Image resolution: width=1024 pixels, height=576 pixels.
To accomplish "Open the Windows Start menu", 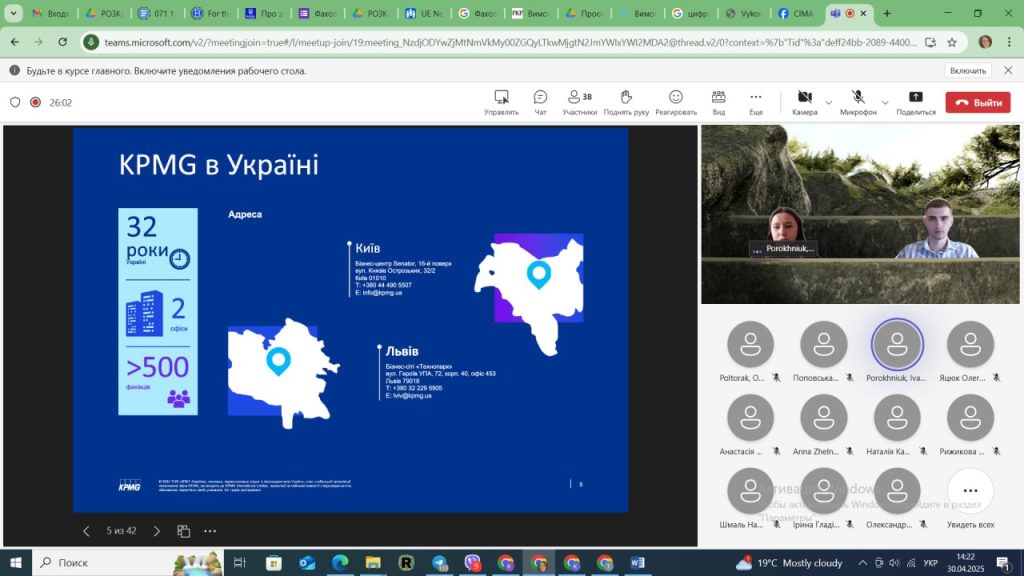I will coord(16,562).
